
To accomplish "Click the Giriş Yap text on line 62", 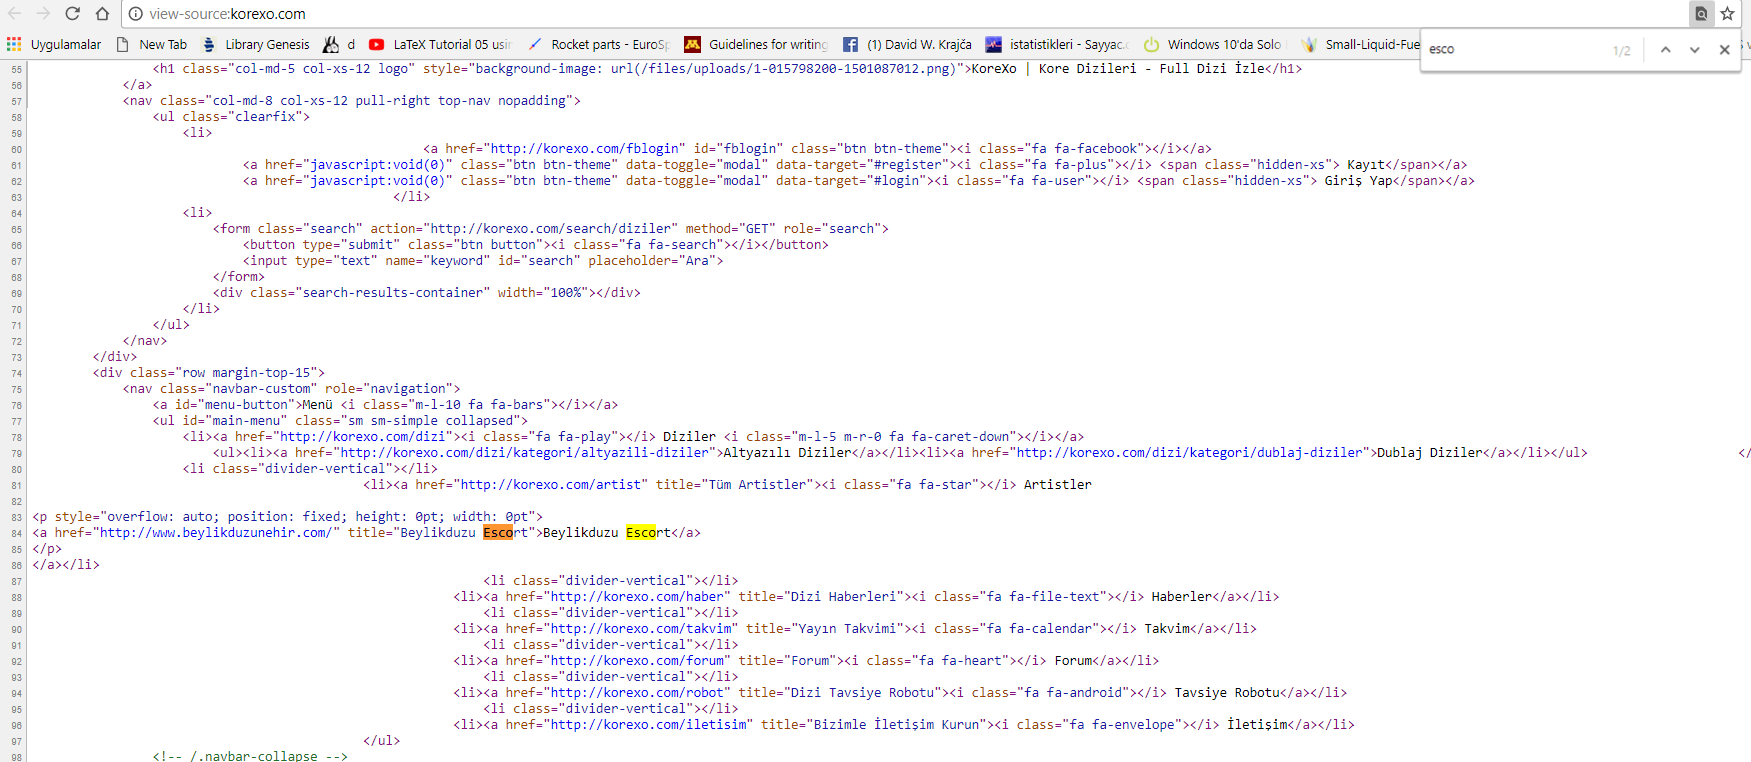I will pyautogui.click(x=1358, y=180).
